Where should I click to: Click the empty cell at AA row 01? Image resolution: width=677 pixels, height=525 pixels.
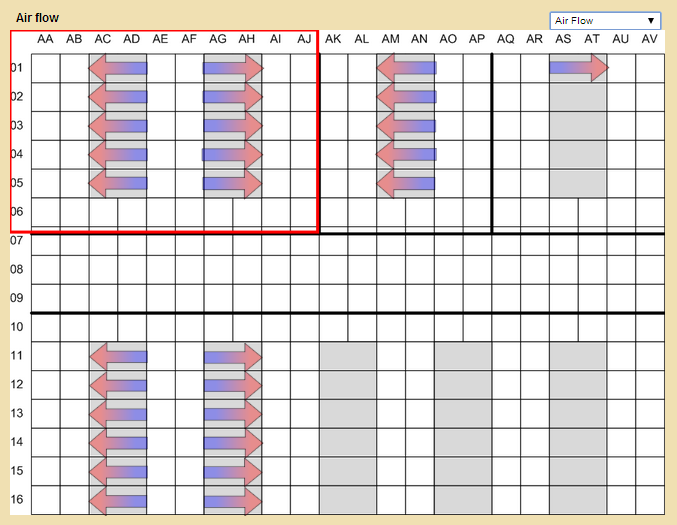(46, 68)
